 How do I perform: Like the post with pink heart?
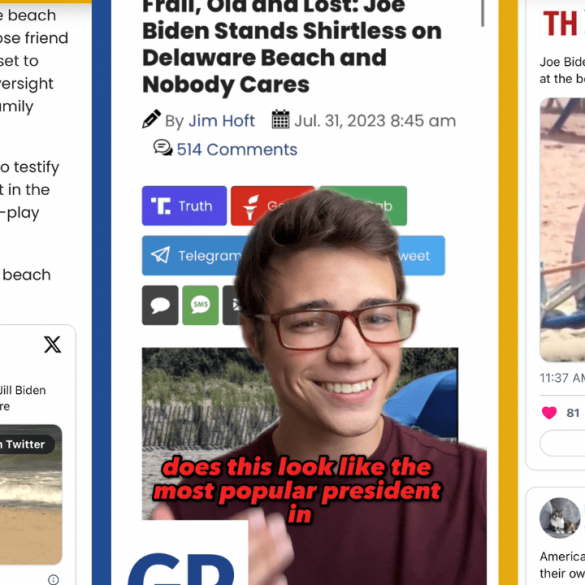click(549, 413)
